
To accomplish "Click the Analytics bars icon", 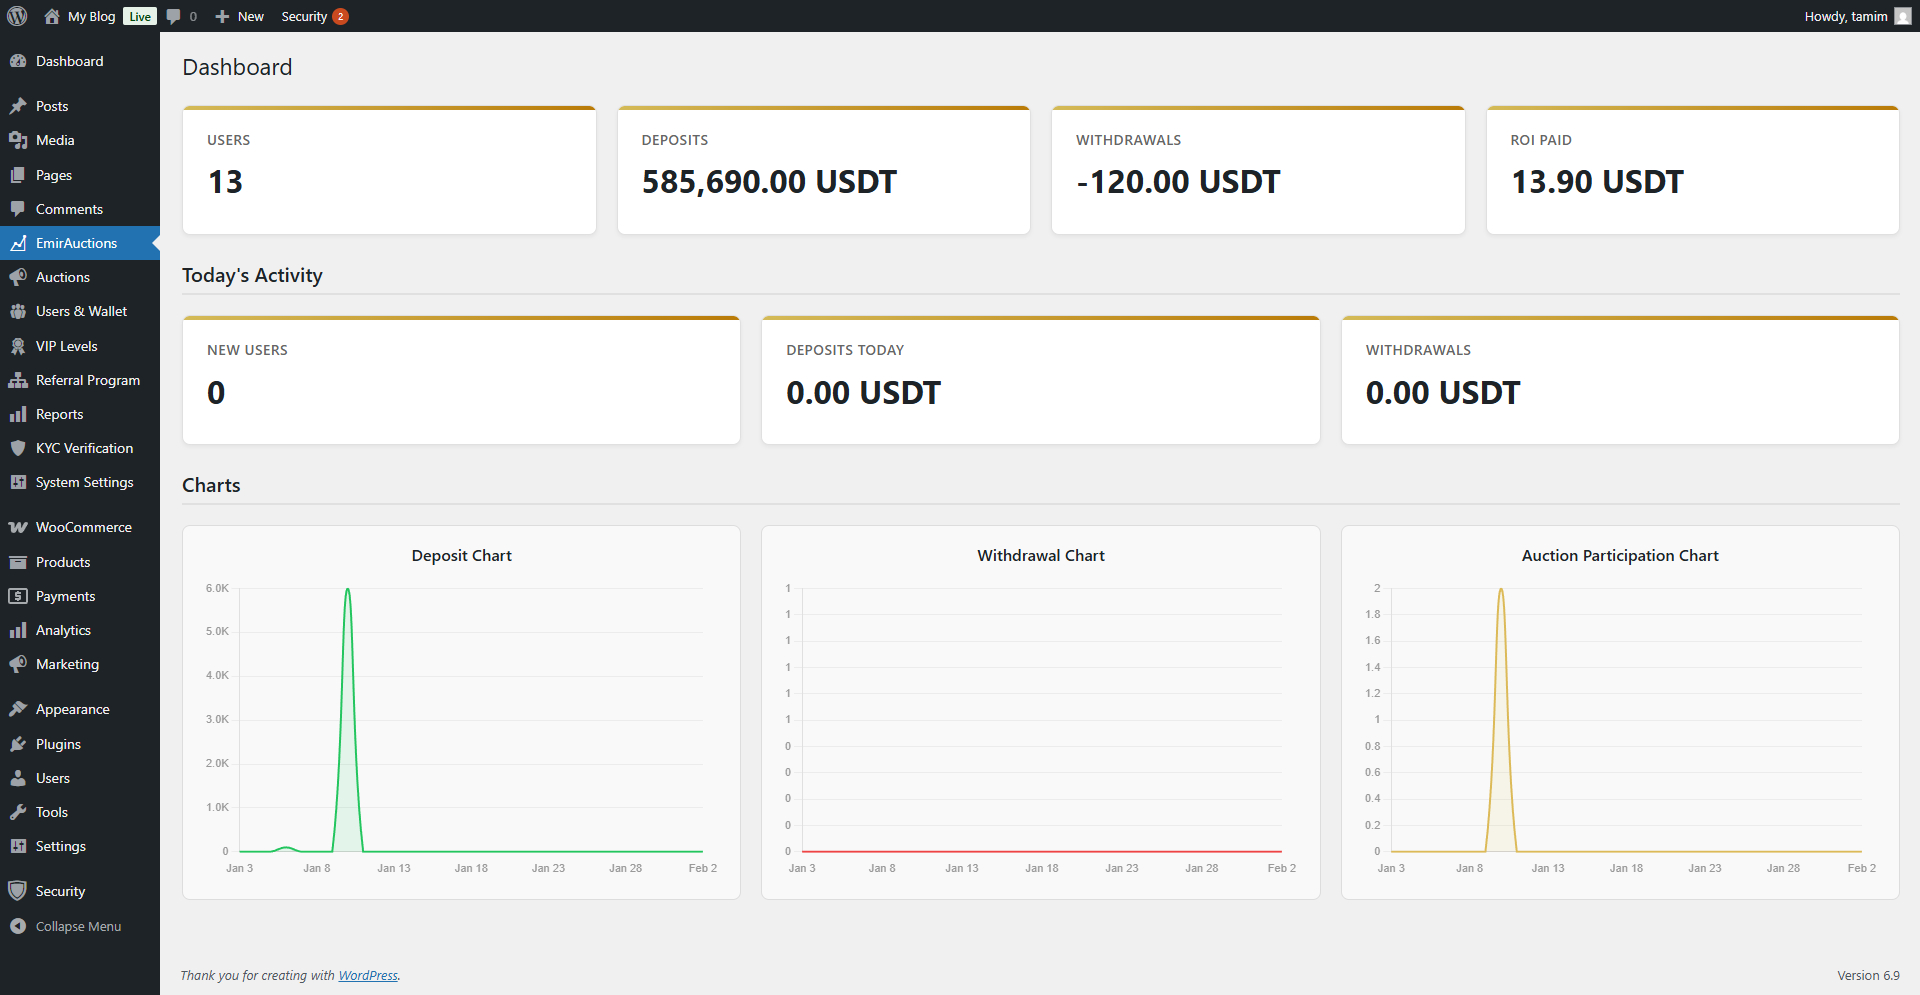I will [x=18, y=630].
